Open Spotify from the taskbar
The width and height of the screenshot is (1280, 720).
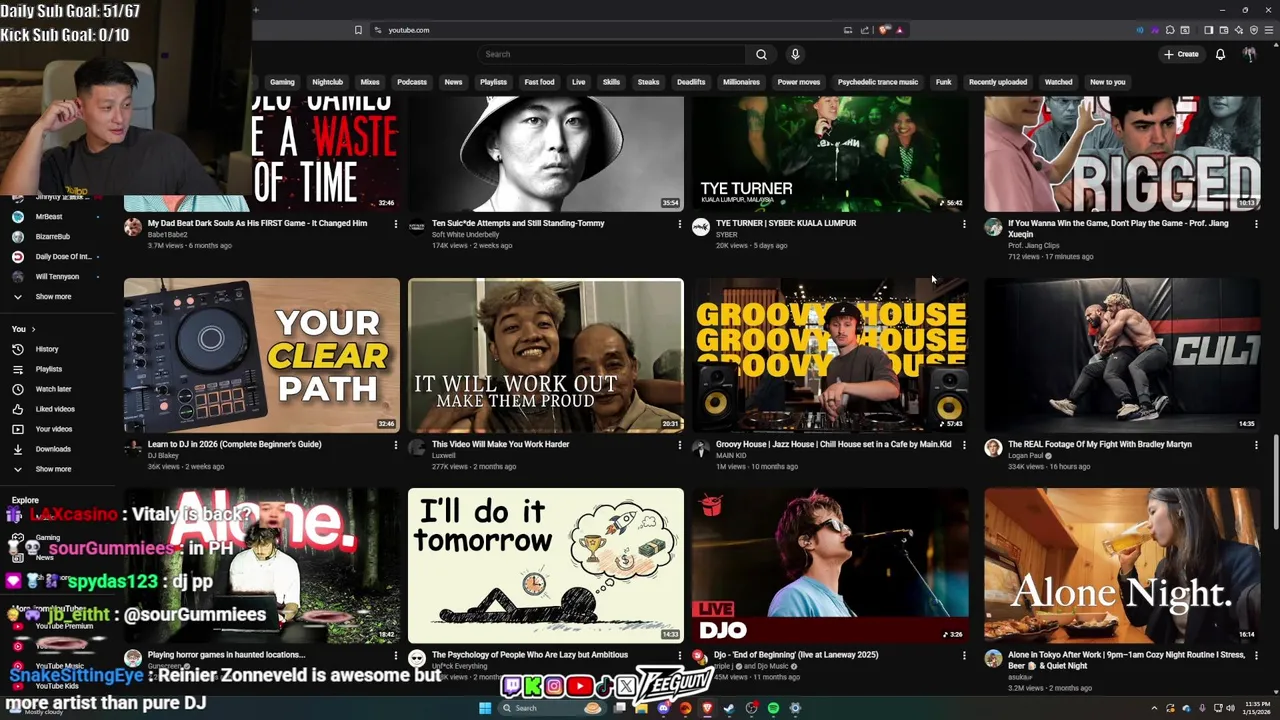coord(773,708)
